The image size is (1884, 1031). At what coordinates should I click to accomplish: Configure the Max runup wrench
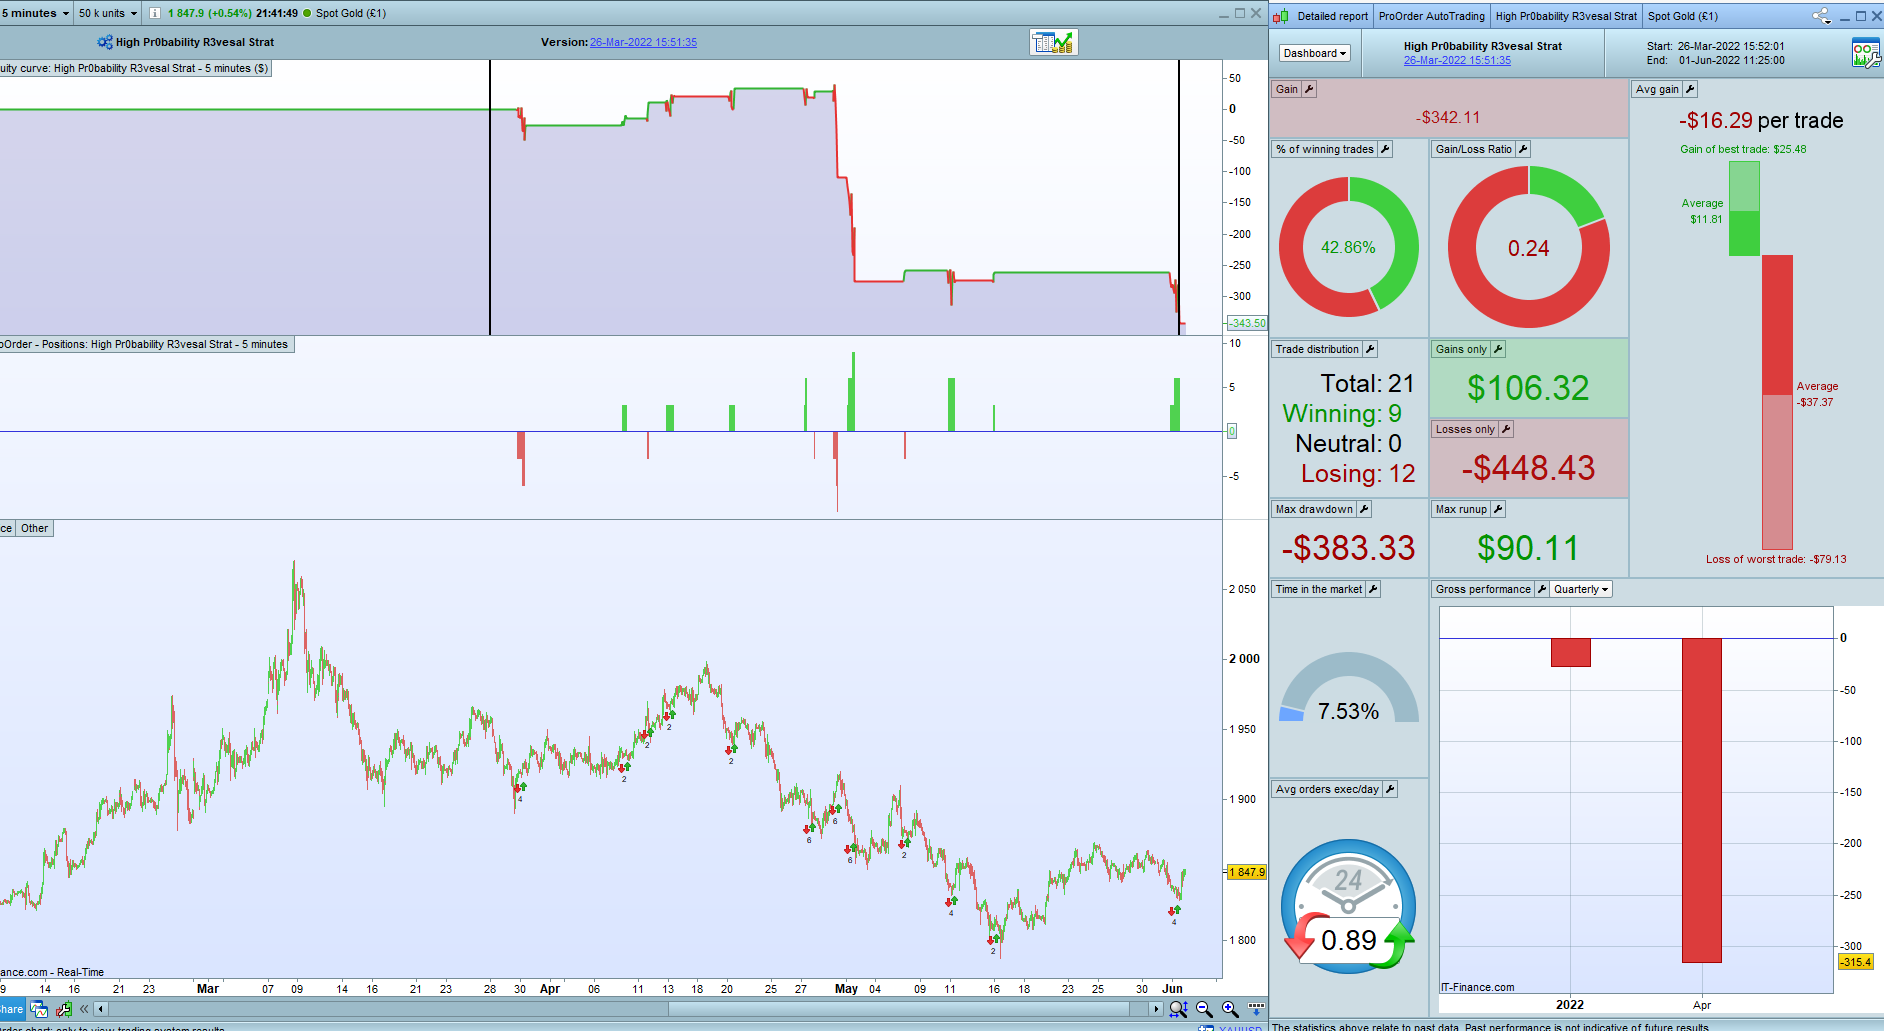click(1498, 509)
